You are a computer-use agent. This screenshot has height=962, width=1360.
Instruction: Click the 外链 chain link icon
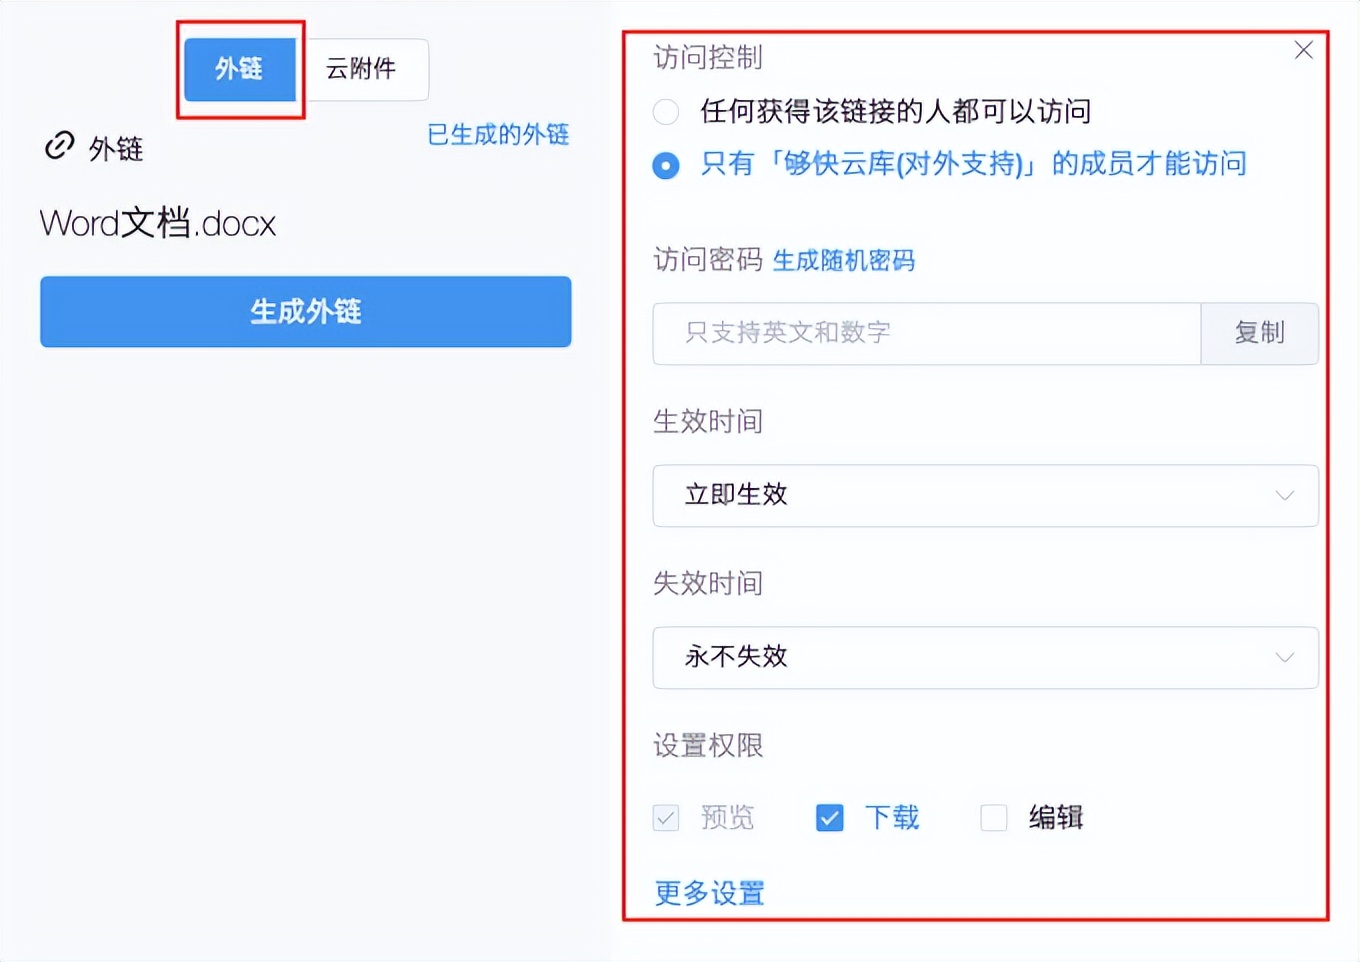click(x=60, y=146)
